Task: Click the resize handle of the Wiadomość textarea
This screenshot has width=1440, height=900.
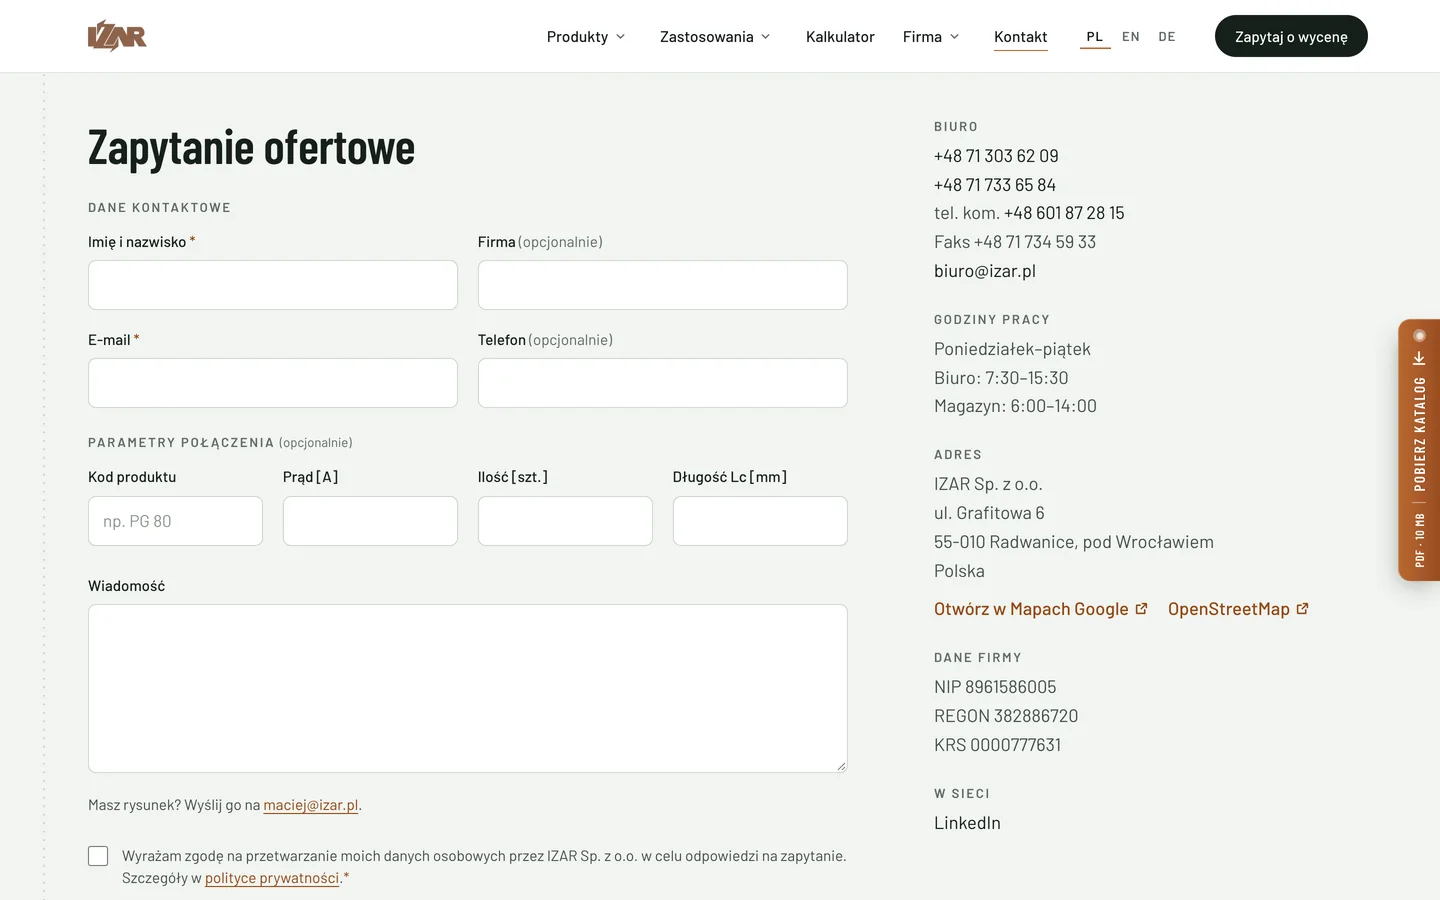Action: (x=841, y=766)
